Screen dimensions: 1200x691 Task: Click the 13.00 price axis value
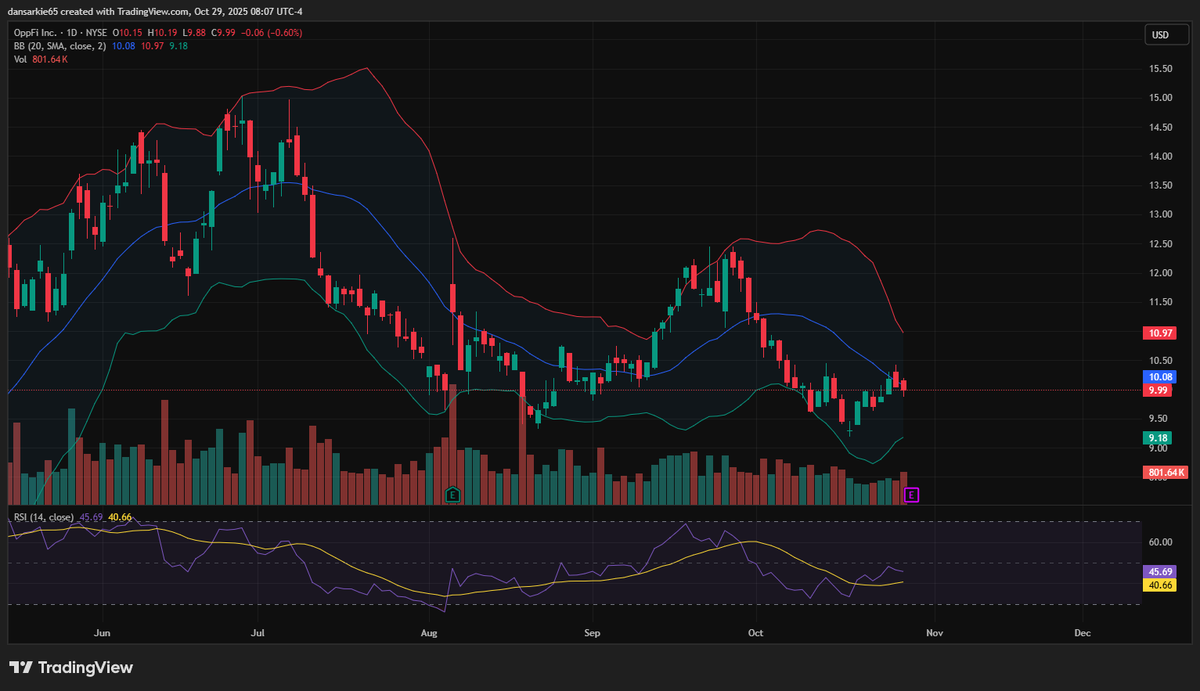pos(1160,214)
